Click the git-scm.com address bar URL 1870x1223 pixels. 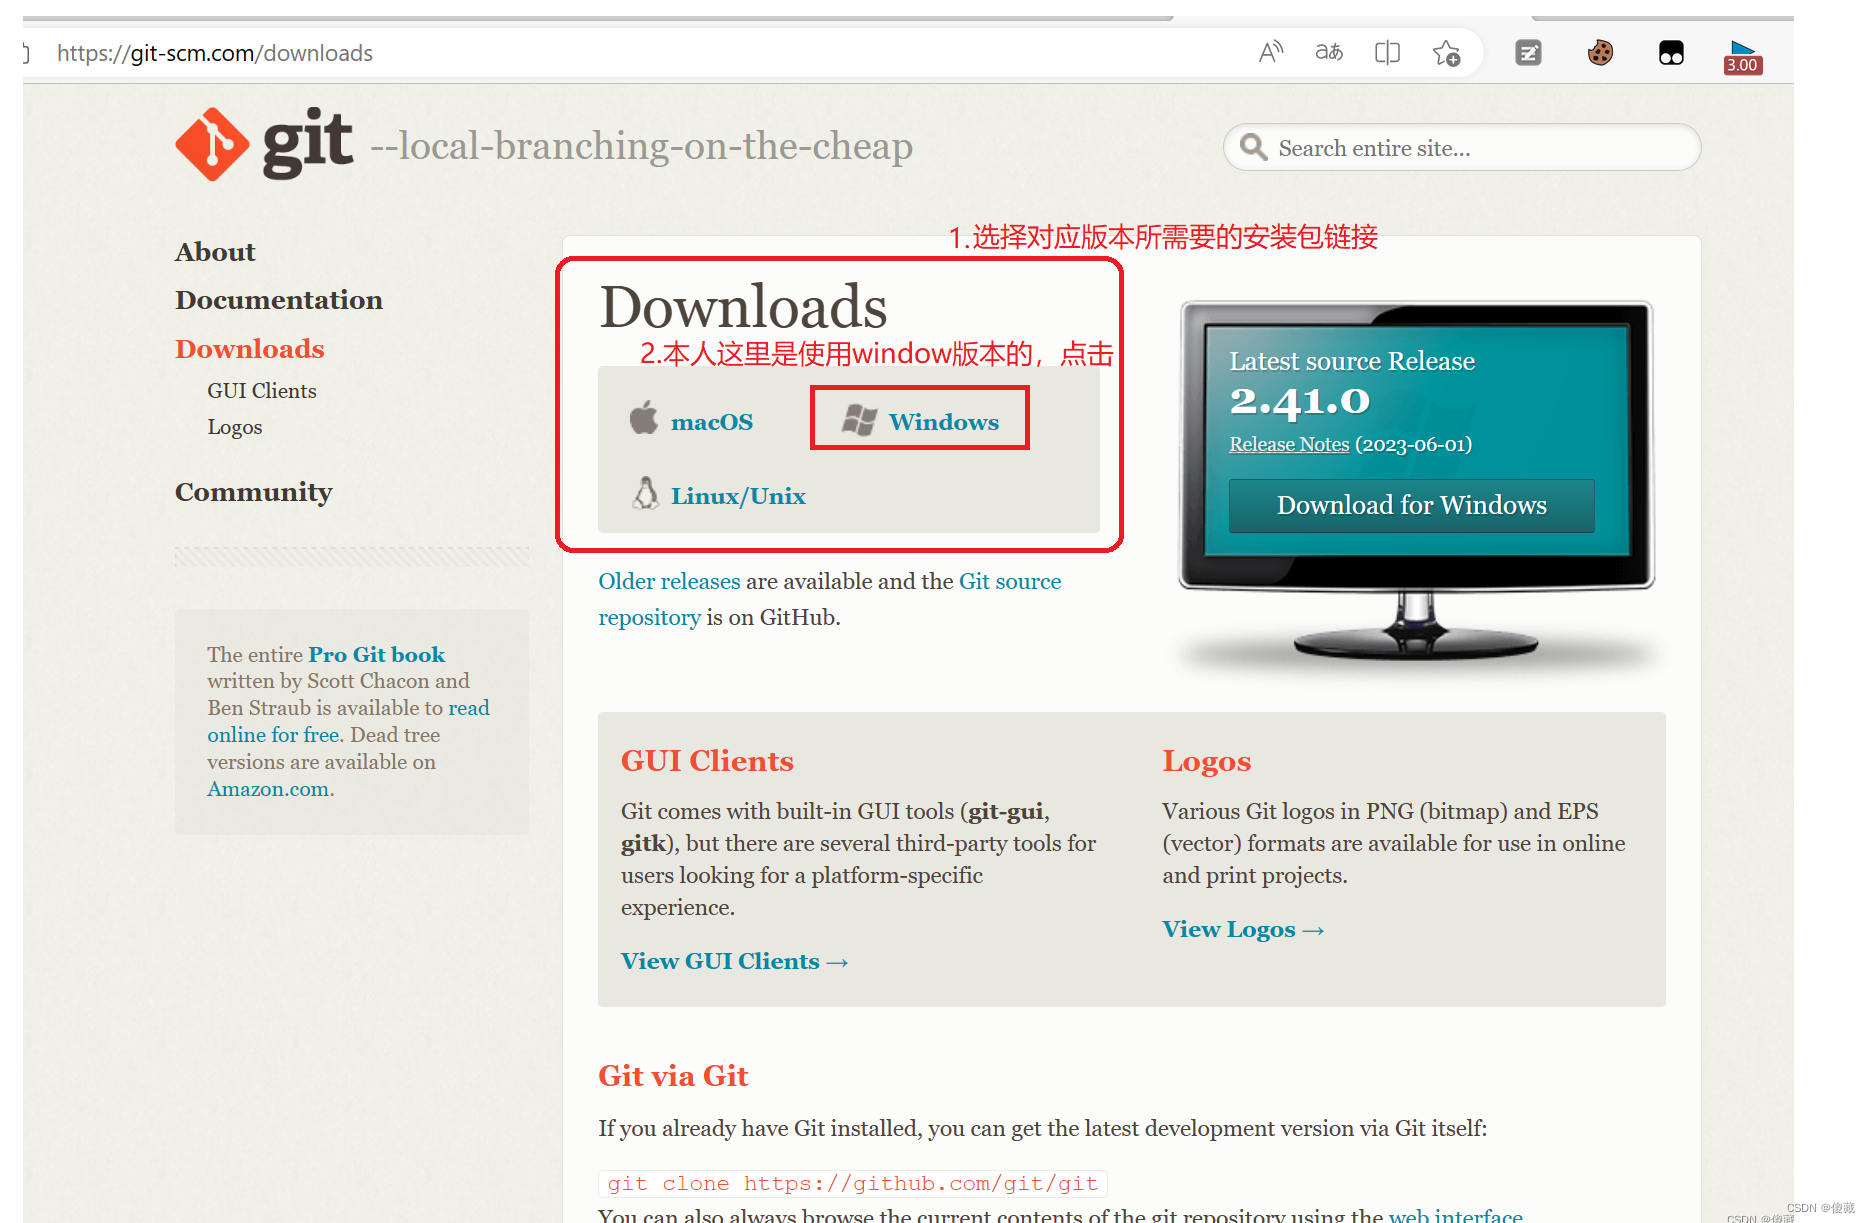[x=215, y=53]
